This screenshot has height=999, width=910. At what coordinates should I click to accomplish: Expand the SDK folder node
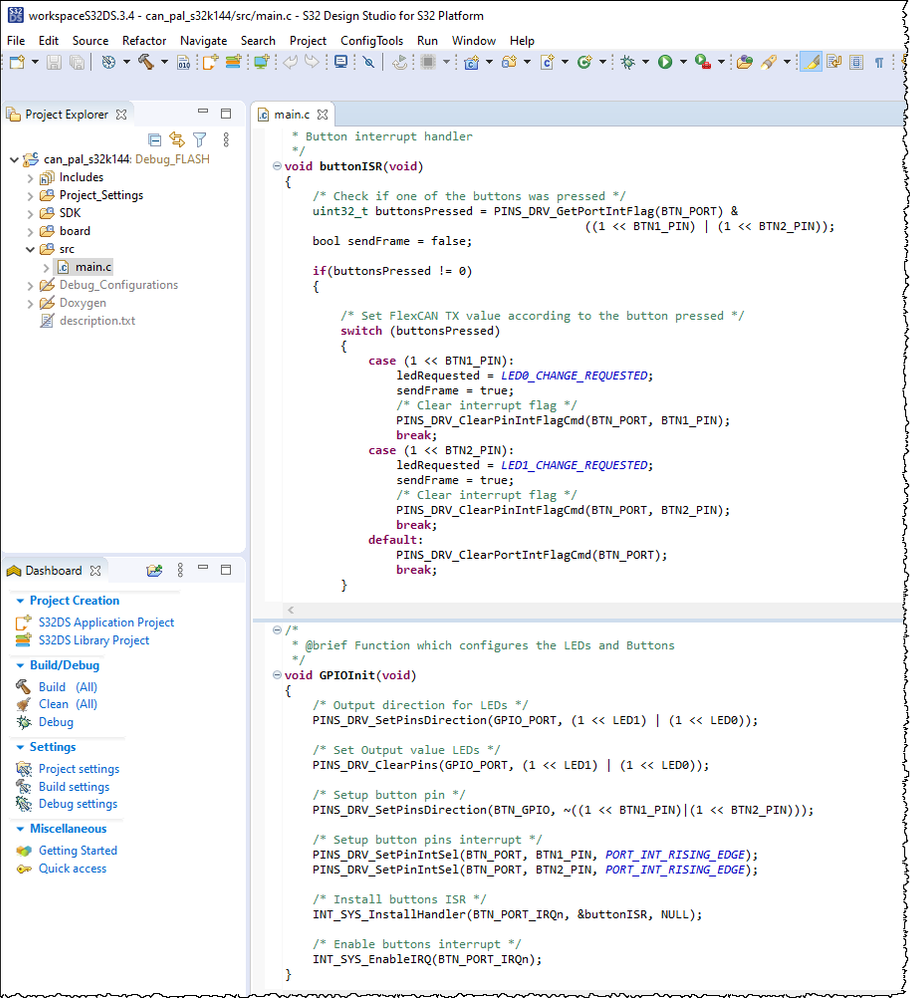pyautogui.click(x=30, y=213)
